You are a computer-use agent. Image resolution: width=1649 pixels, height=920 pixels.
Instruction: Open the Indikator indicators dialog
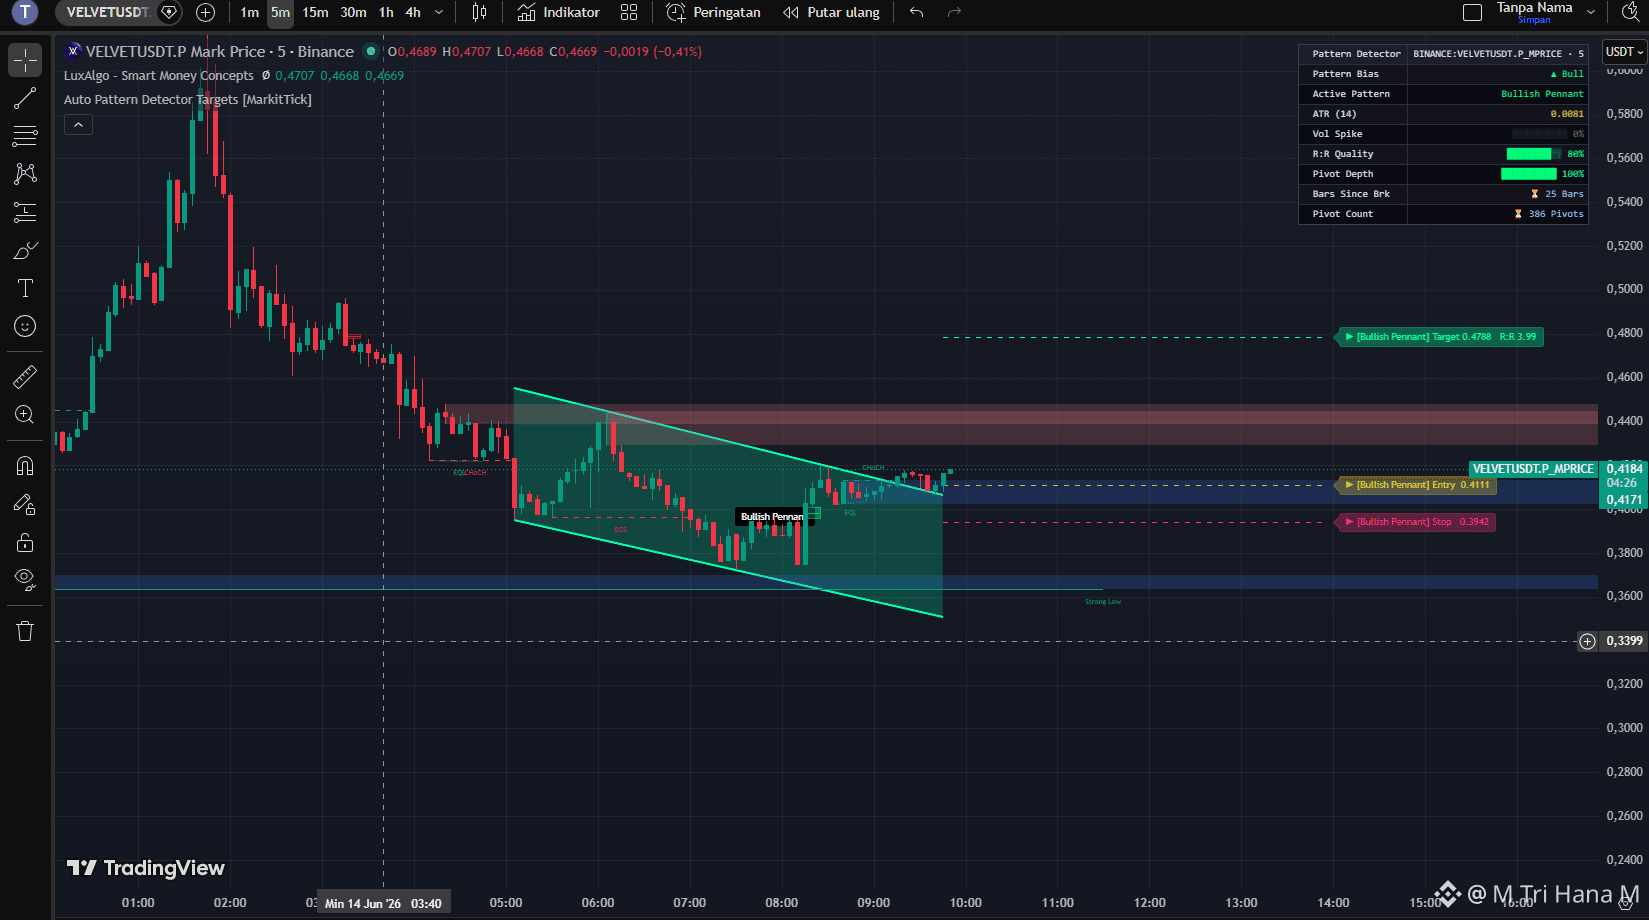click(x=559, y=12)
